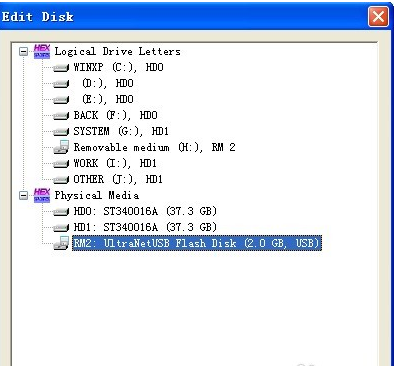Close the Edit Disk dialog
The image size is (394, 366).
click(378, 16)
